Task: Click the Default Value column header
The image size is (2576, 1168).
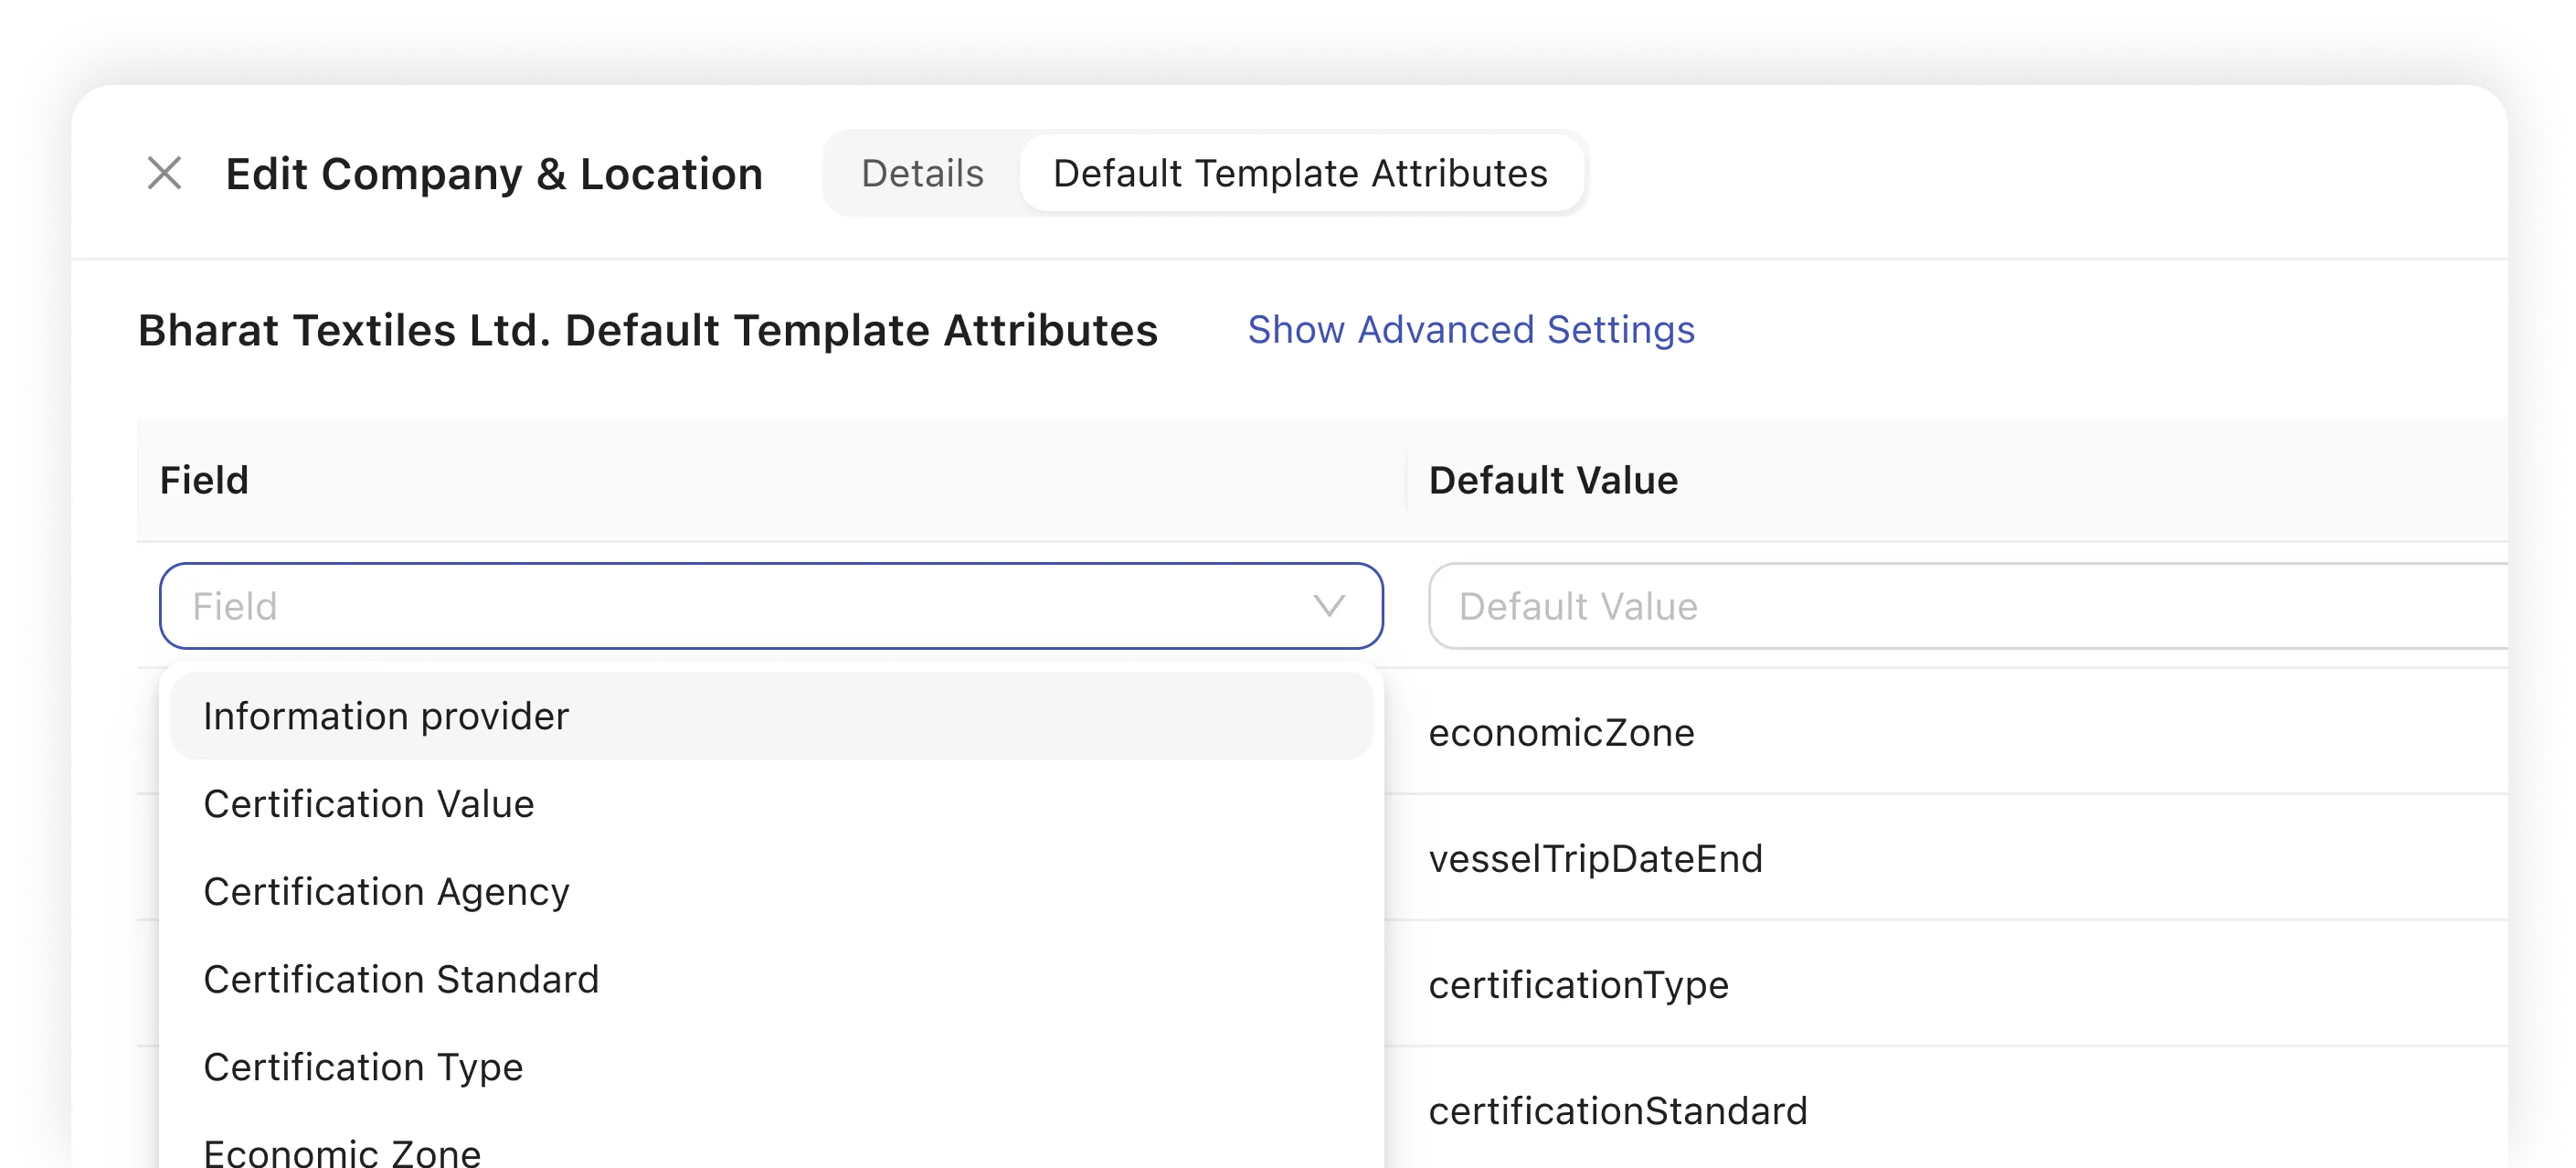Action: pos(1552,480)
